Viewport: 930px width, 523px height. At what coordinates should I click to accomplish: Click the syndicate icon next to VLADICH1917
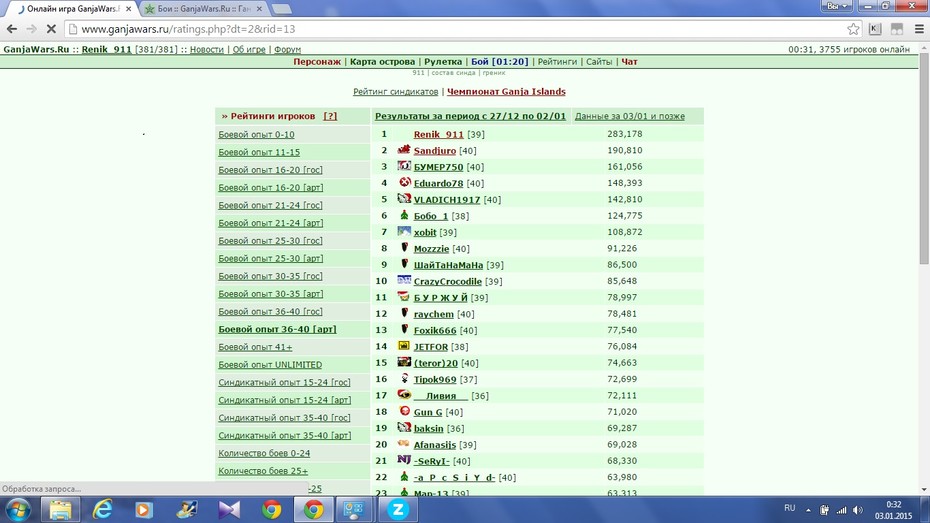(404, 199)
